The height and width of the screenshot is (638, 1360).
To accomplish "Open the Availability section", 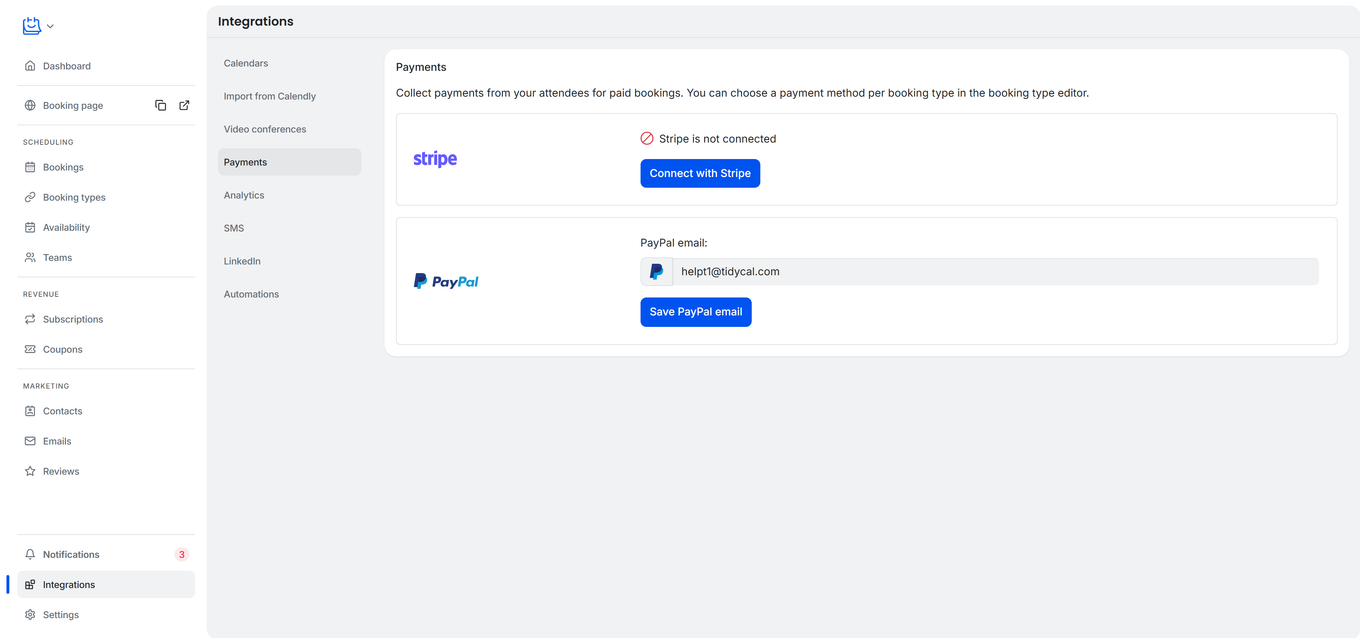I will pos(106,227).
